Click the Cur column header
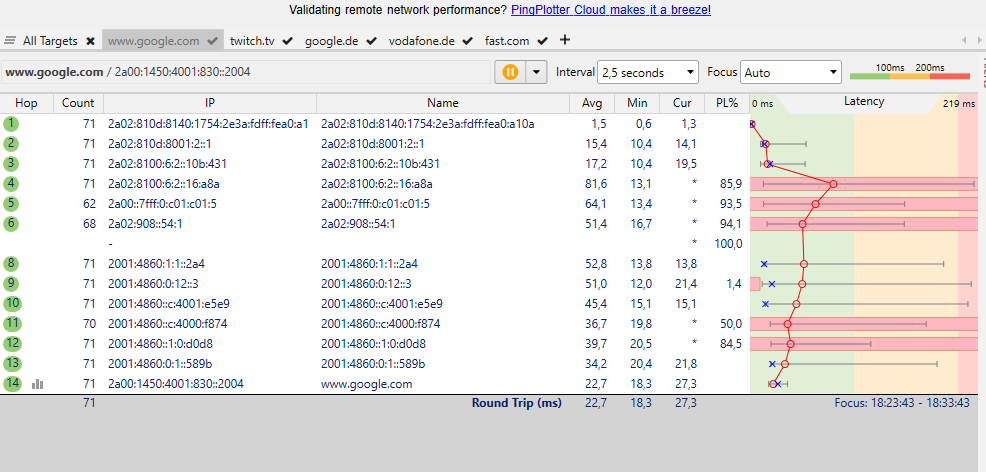The height and width of the screenshot is (472, 986). [682, 103]
